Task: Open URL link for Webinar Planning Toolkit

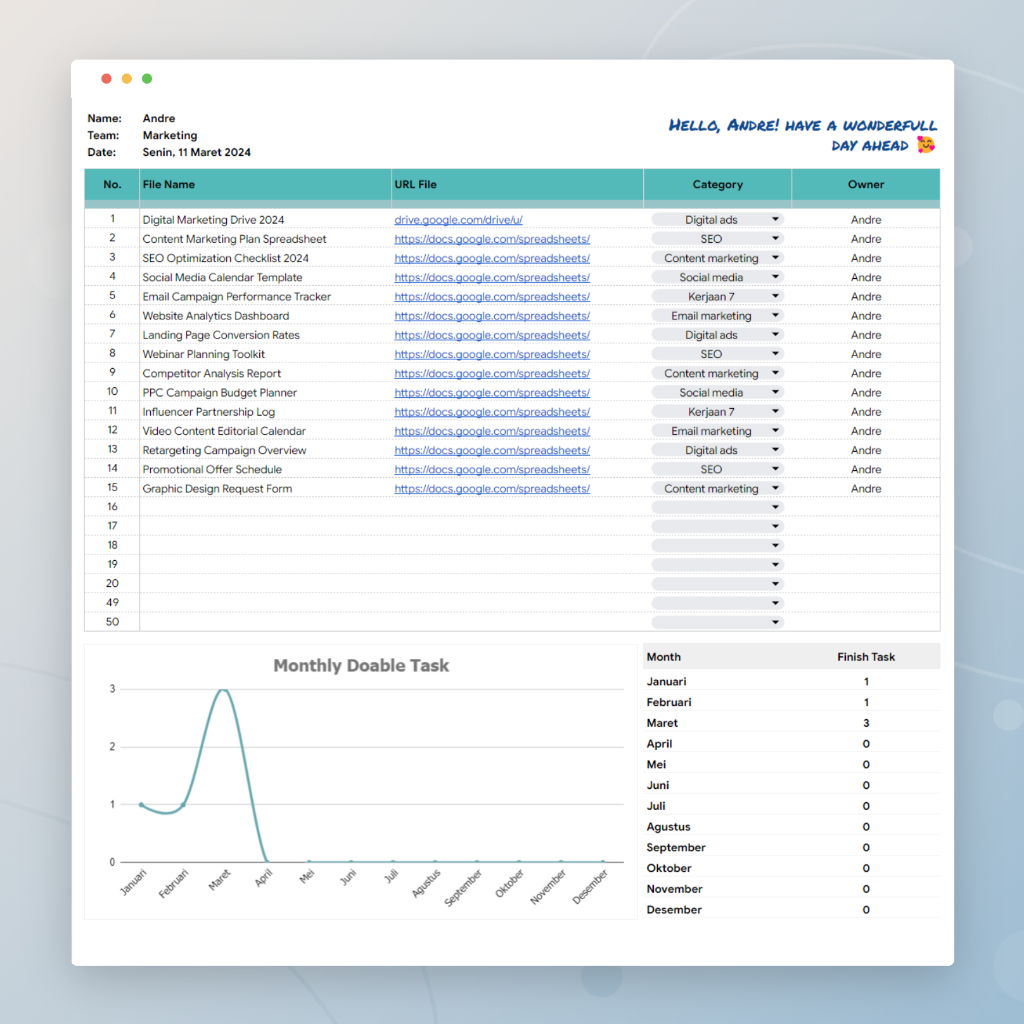Action: pyautogui.click(x=491, y=354)
